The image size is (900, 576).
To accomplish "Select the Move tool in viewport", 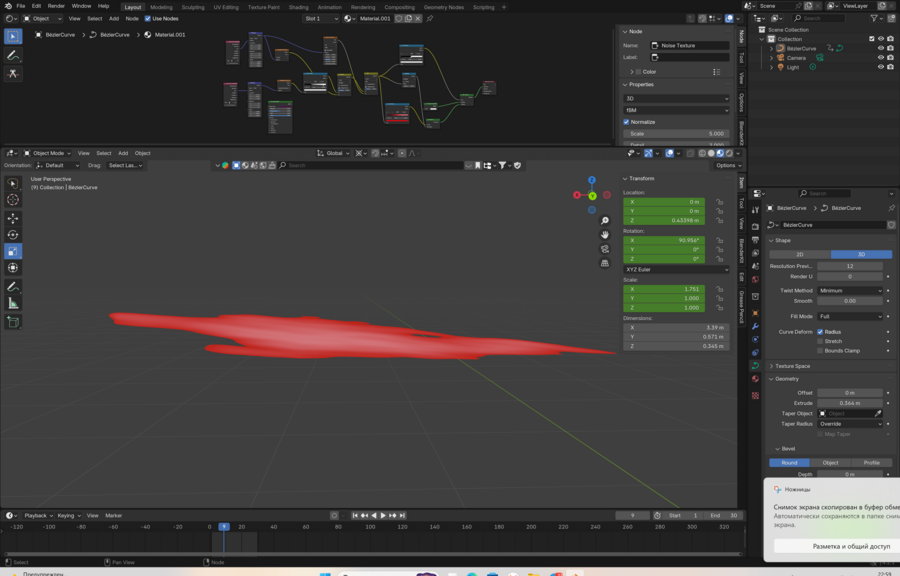I will [x=13, y=219].
